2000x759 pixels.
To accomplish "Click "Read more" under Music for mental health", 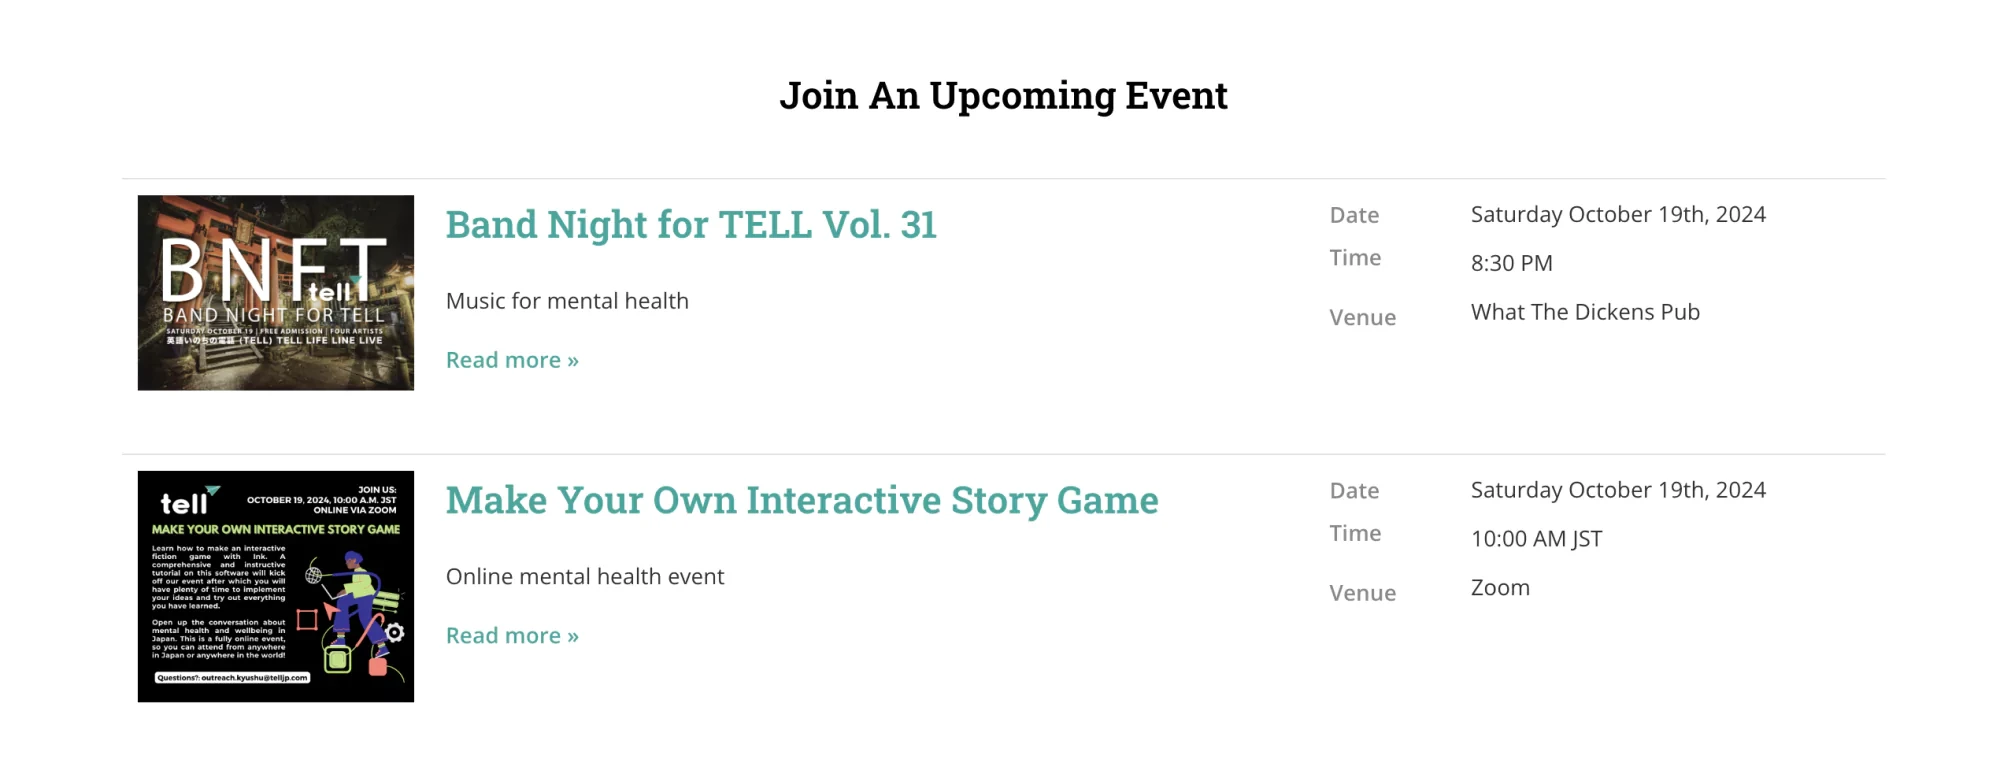I will (x=512, y=360).
